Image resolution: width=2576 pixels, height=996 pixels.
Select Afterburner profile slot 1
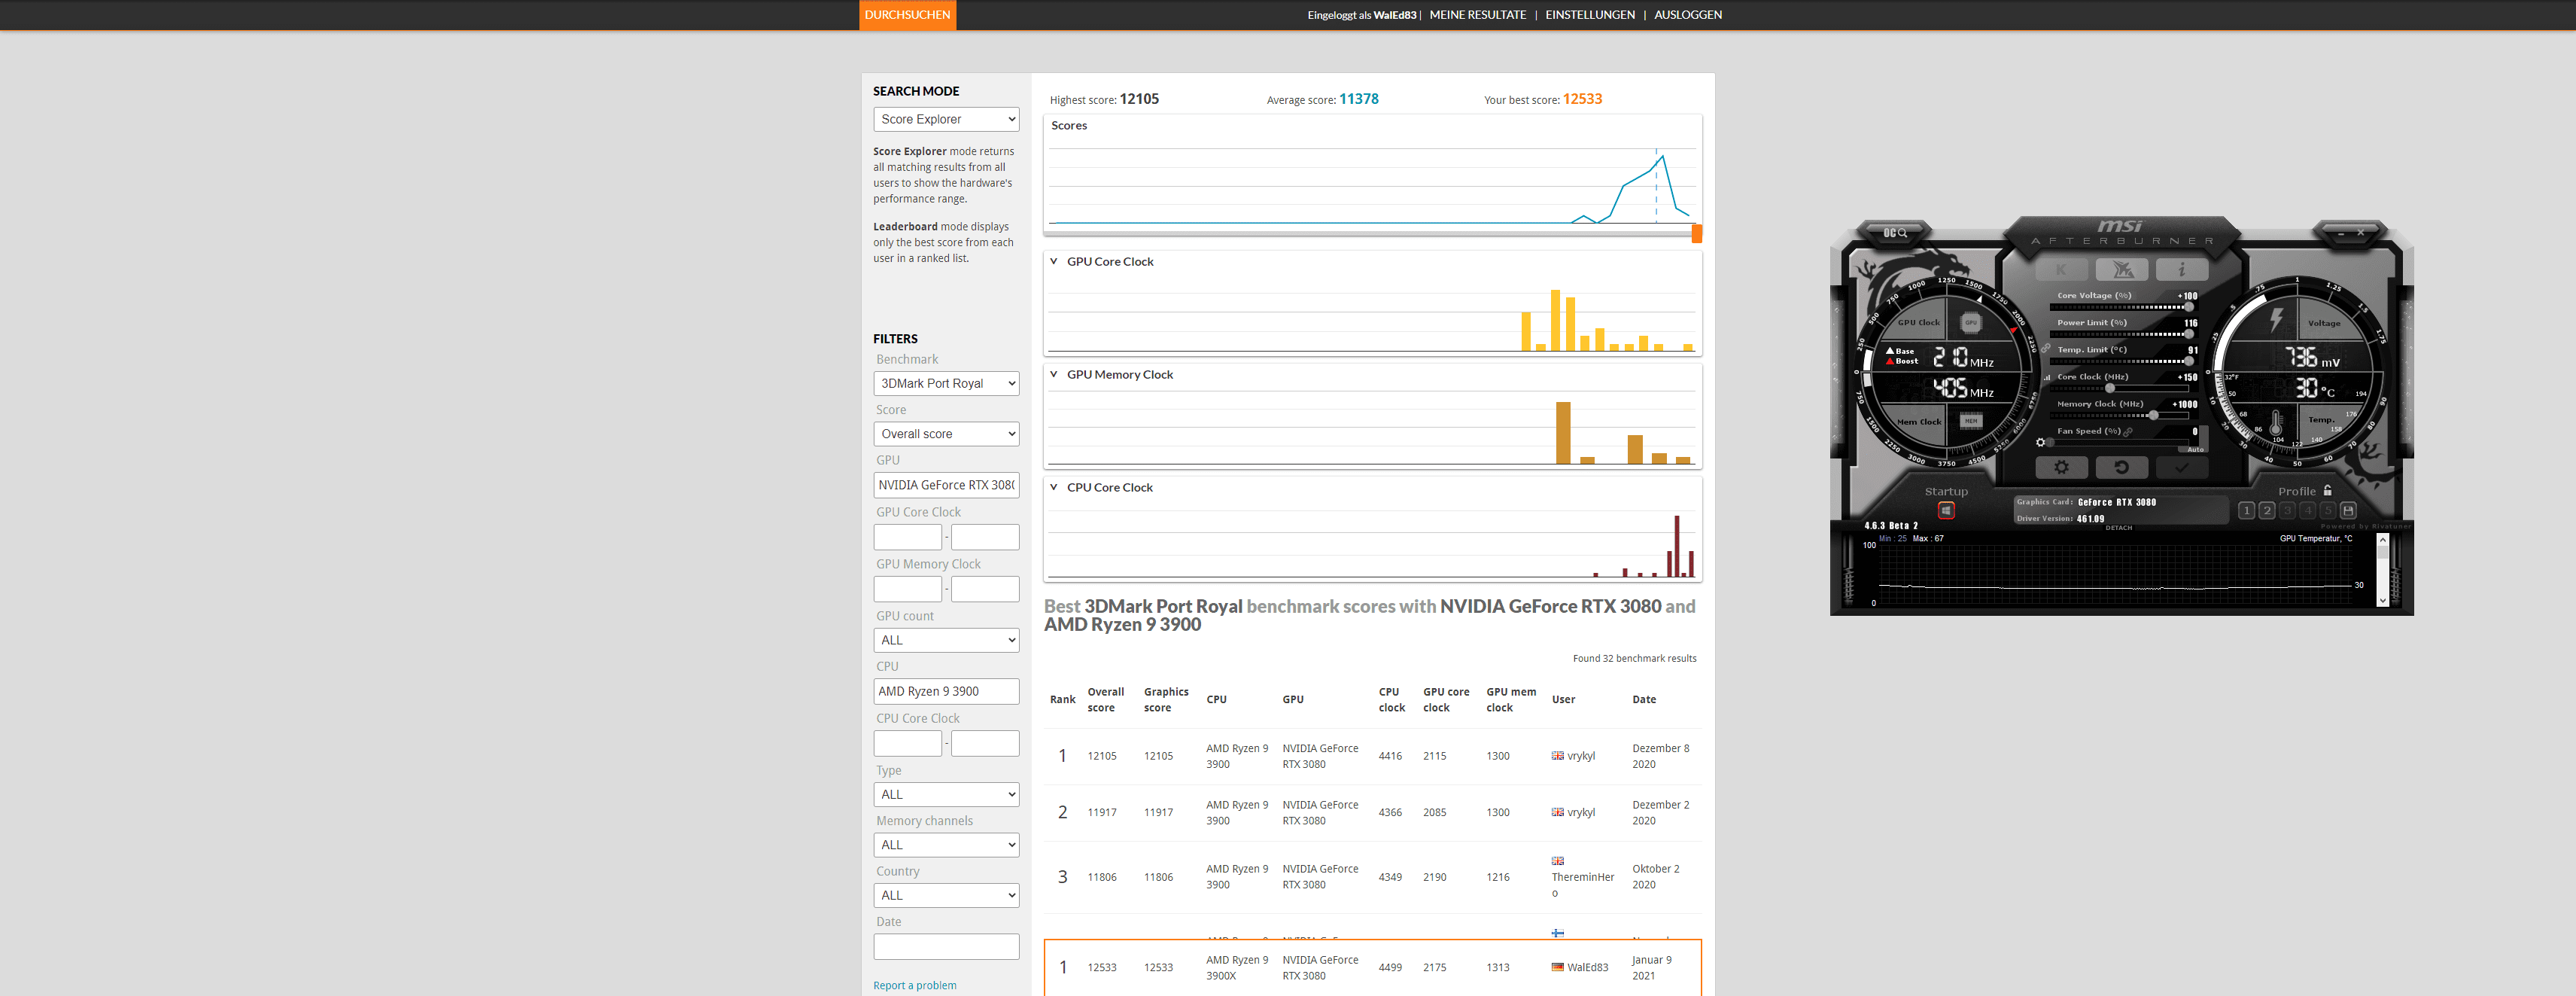click(2246, 510)
